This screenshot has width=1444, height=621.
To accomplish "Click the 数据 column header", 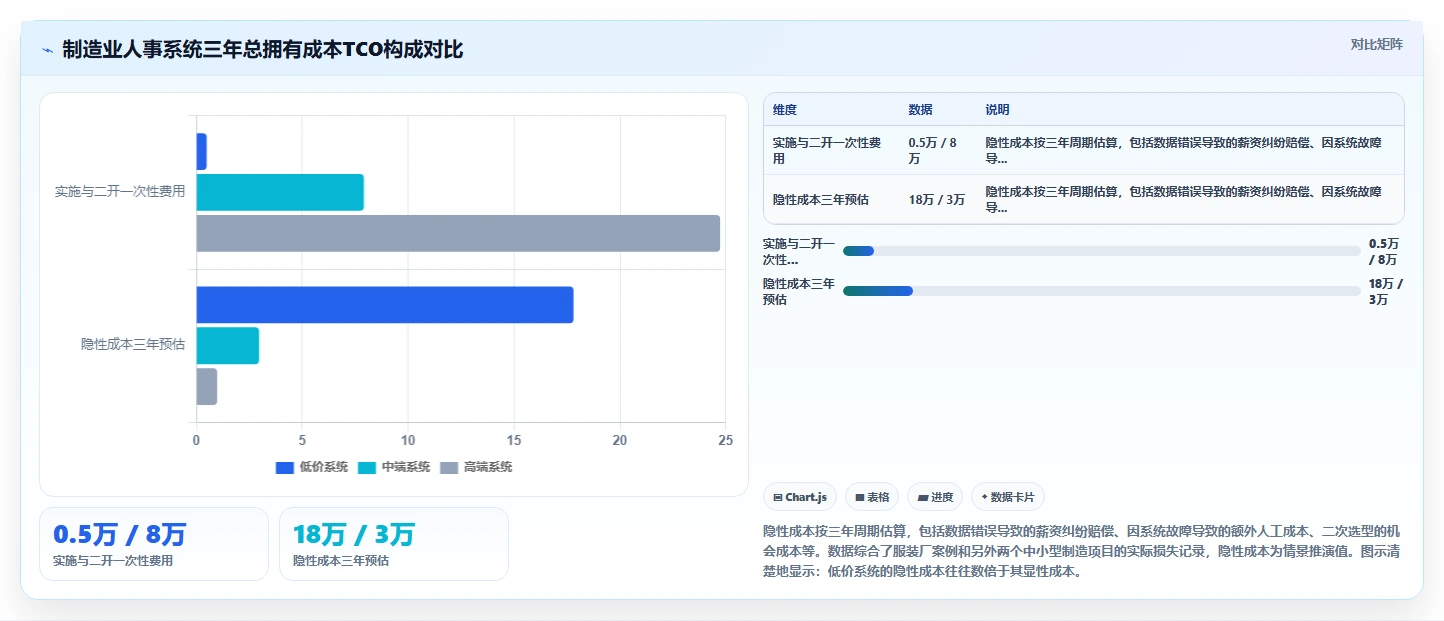I will pos(920,110).
